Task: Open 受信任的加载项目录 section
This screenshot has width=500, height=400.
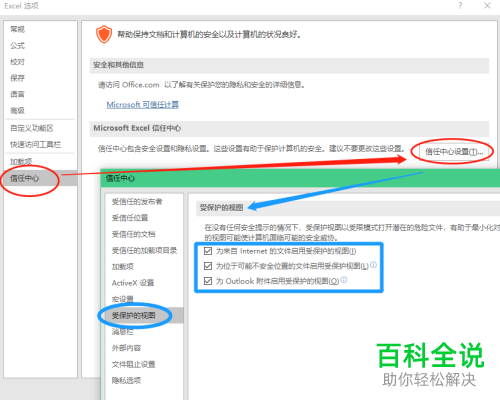Action: point(144,251)
